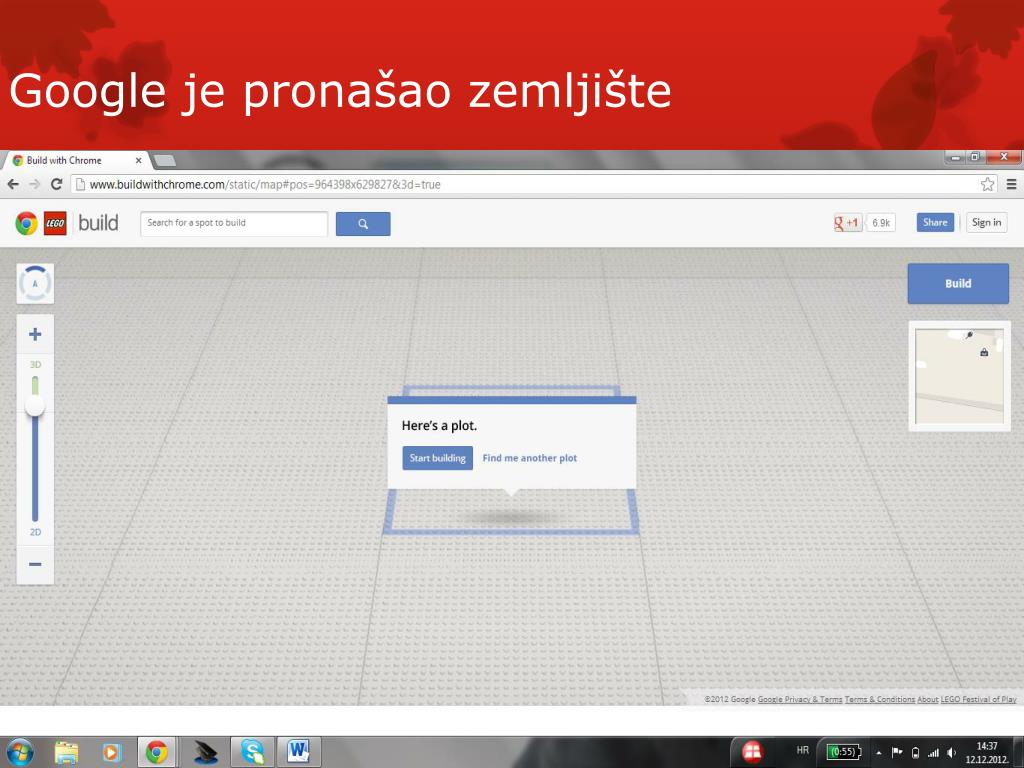This screenshot has width=1024, height=768.
Task: Open the About link in footer
Action: click(927, 699)
